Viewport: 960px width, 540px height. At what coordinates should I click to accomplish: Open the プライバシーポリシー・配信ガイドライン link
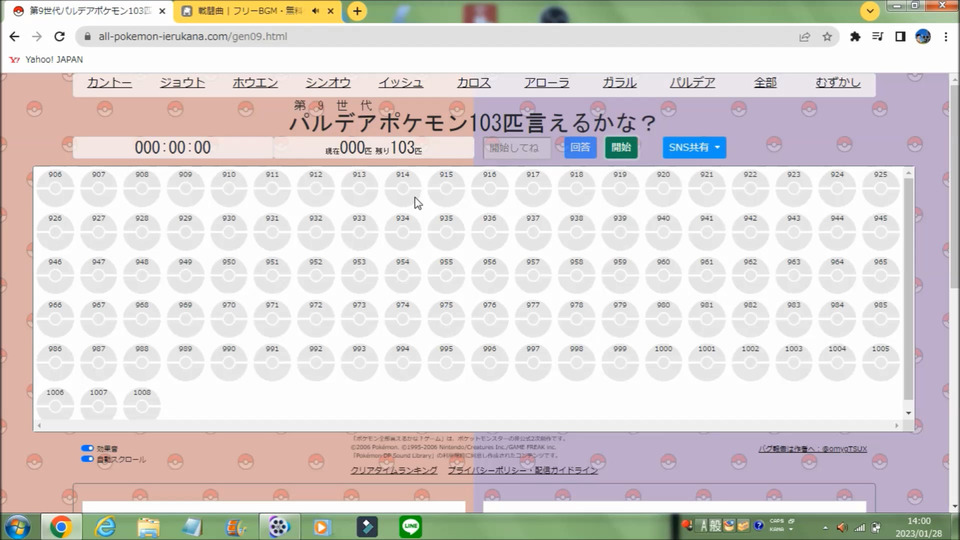(x=523, y=470)
